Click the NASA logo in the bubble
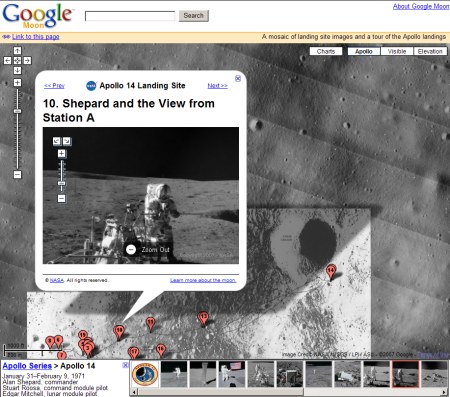The width and height of the screenshot is (450, 397). (91, 86)
